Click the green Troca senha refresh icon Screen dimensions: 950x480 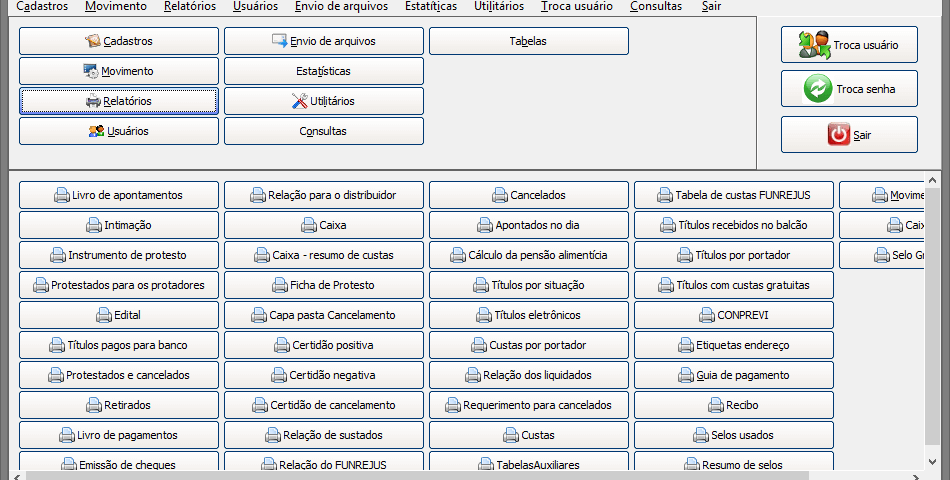coord(818,89)
